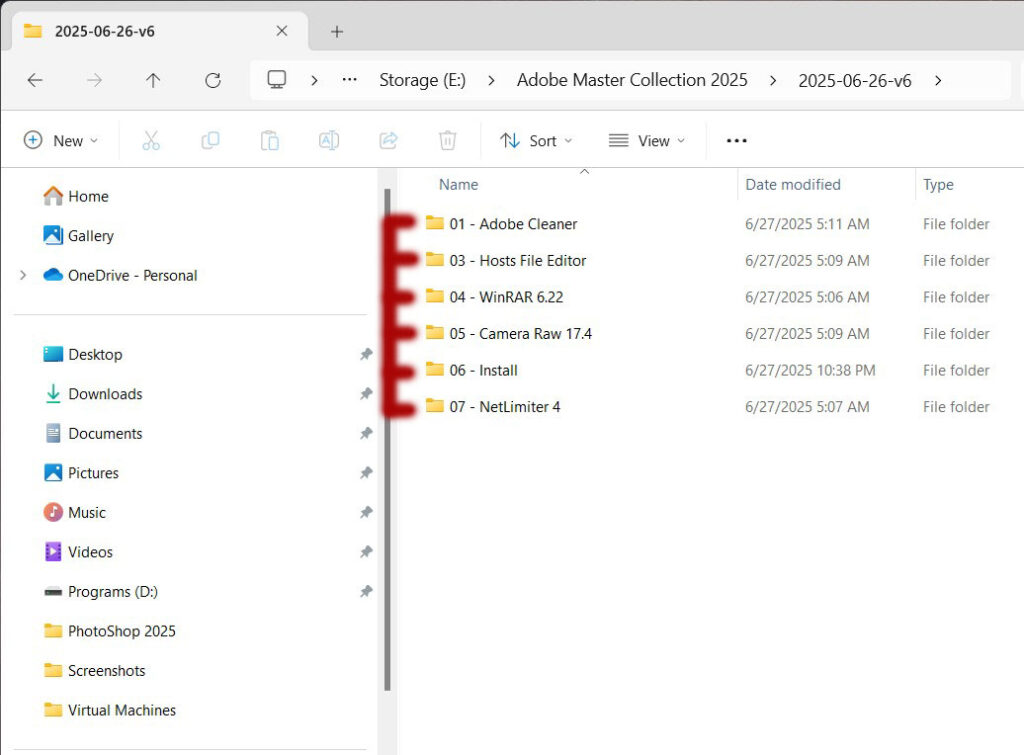The image size is (1024, 755).
Task: Click the pin icon next to Programs (D:)
Action: [x=366, y=591]
